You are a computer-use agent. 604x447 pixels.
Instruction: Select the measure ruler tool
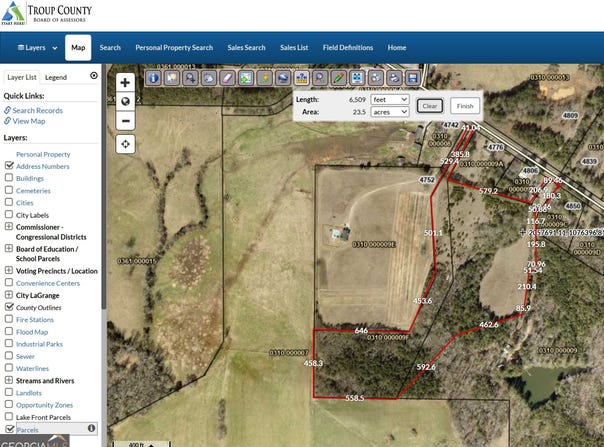[x=301, y=78]
